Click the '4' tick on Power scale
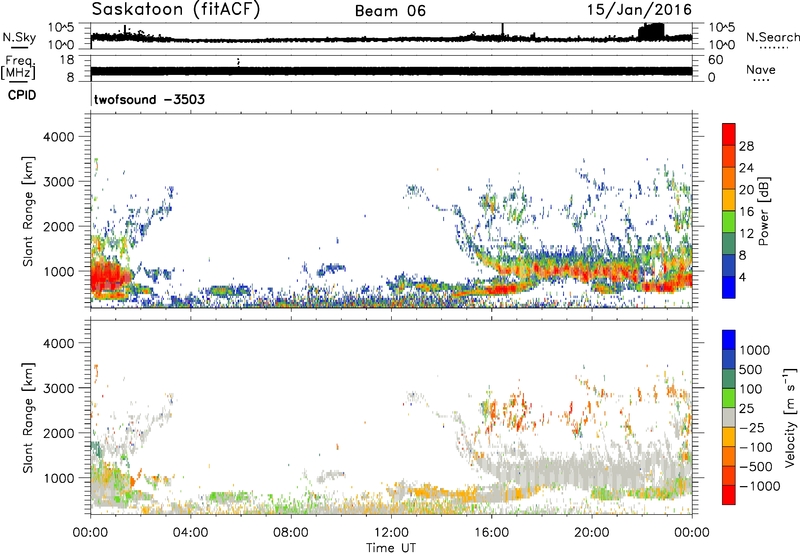Image resolution: width=800 pixels, height=554 pixels. (742, 277)
